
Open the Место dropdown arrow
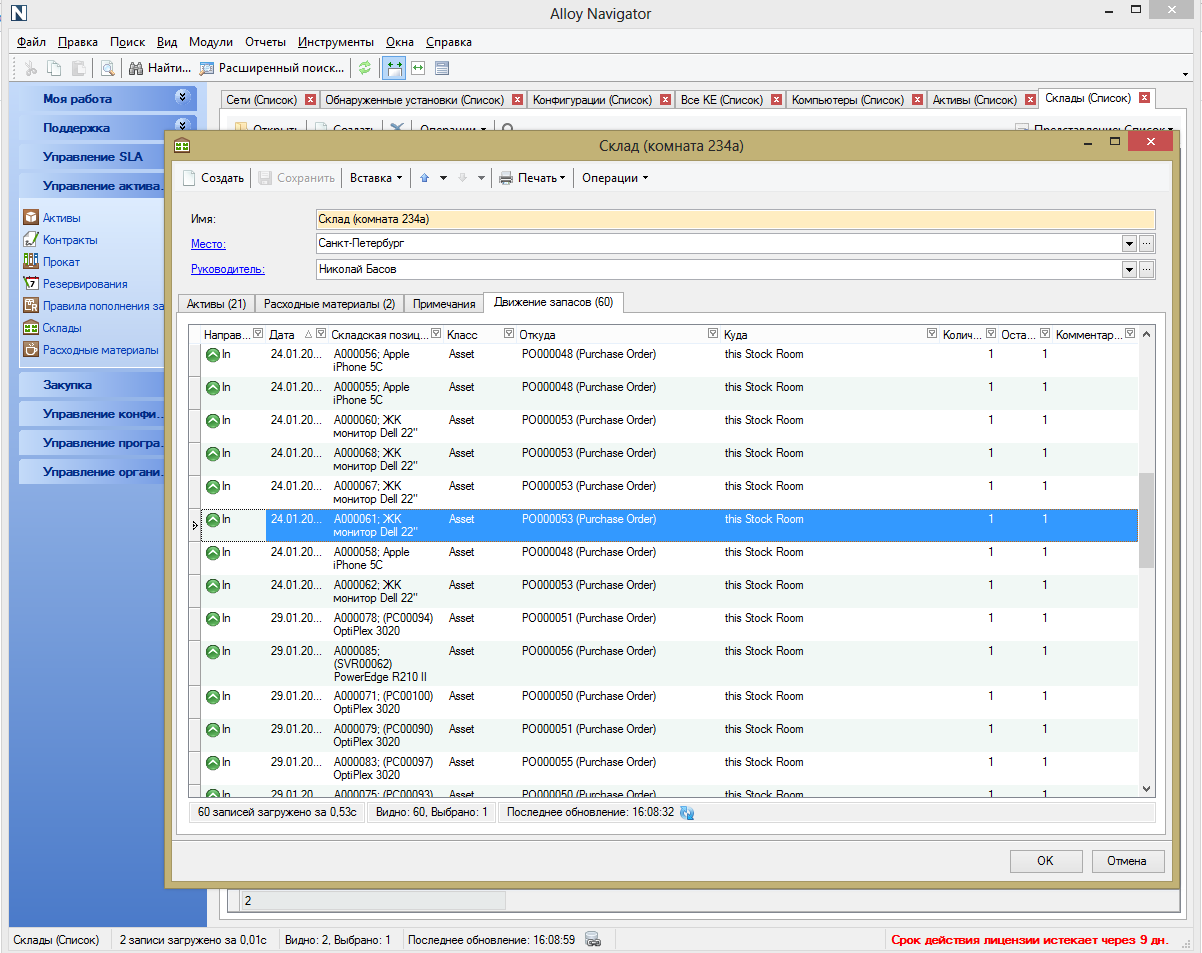pos(1129,243)
